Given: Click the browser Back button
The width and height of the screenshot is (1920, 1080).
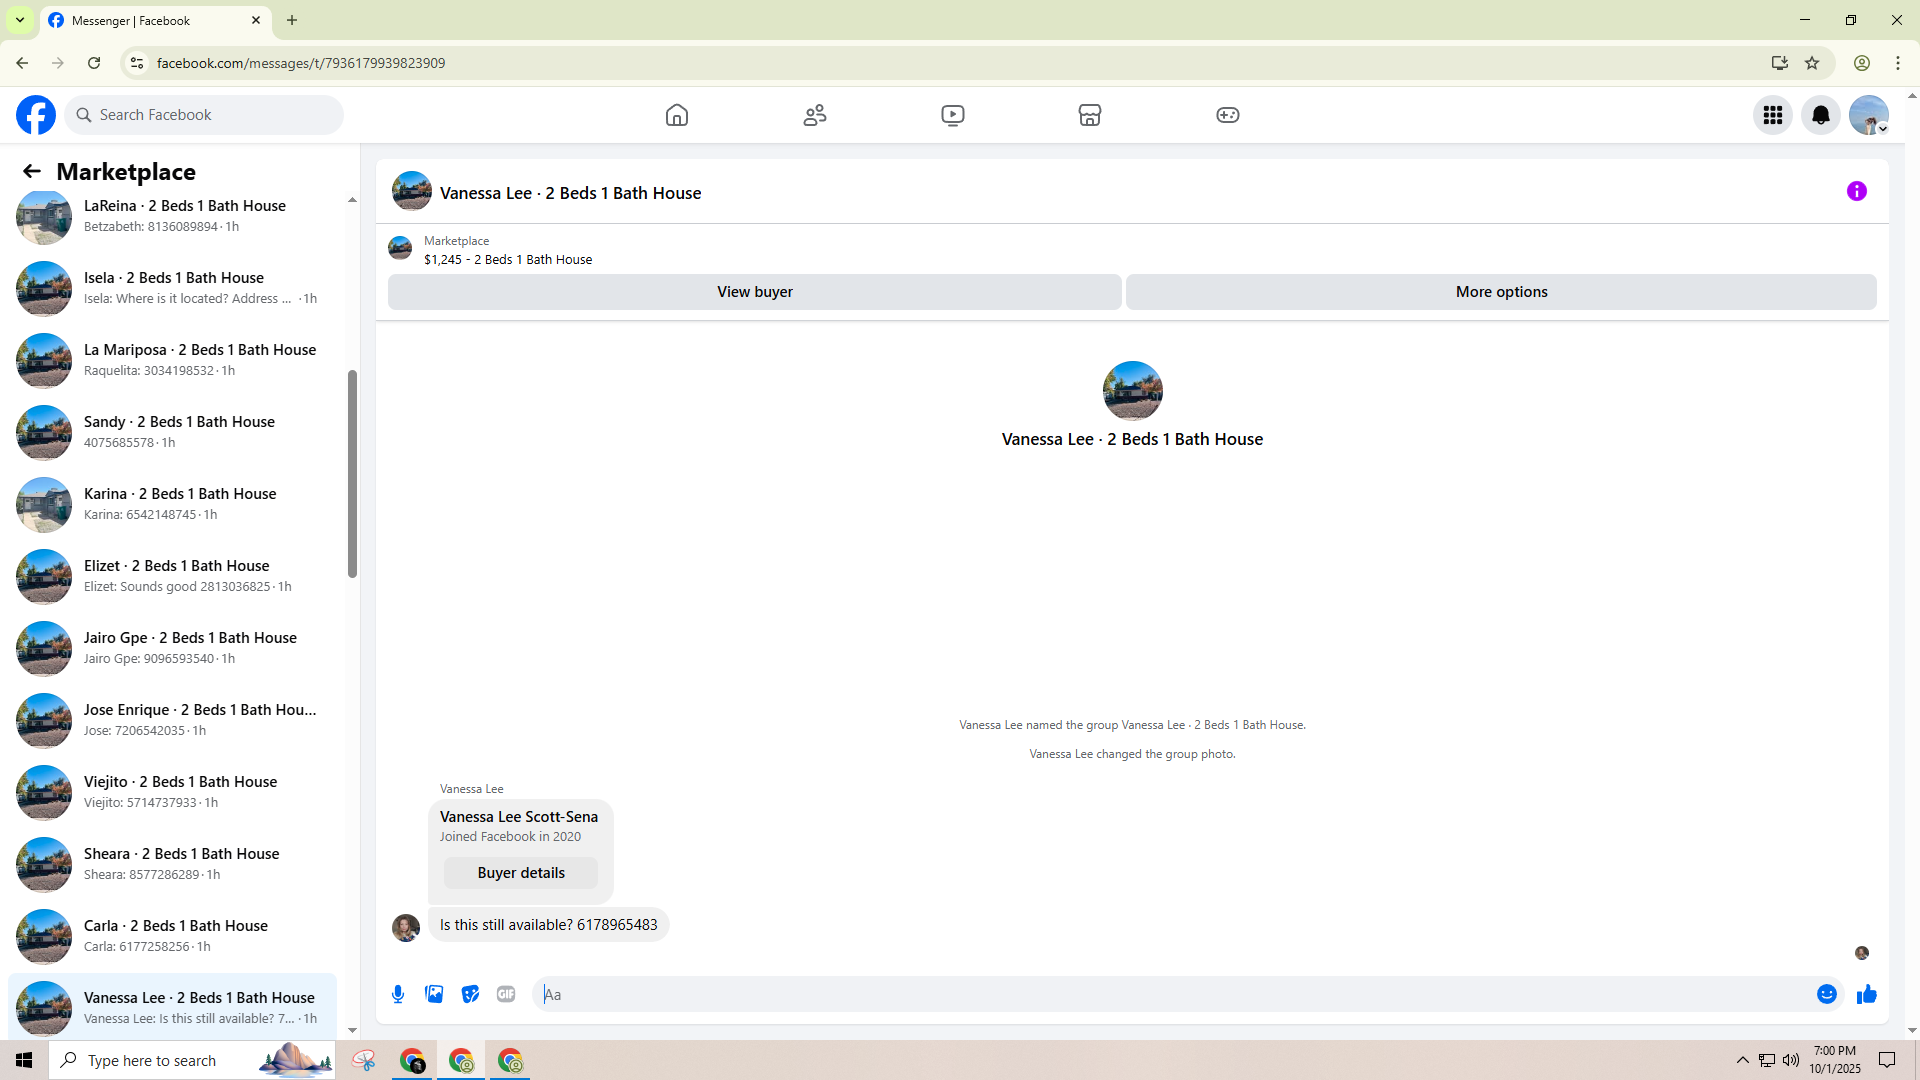Looking at the screenshot, I should pyautogui.click(x=22, y=63).
